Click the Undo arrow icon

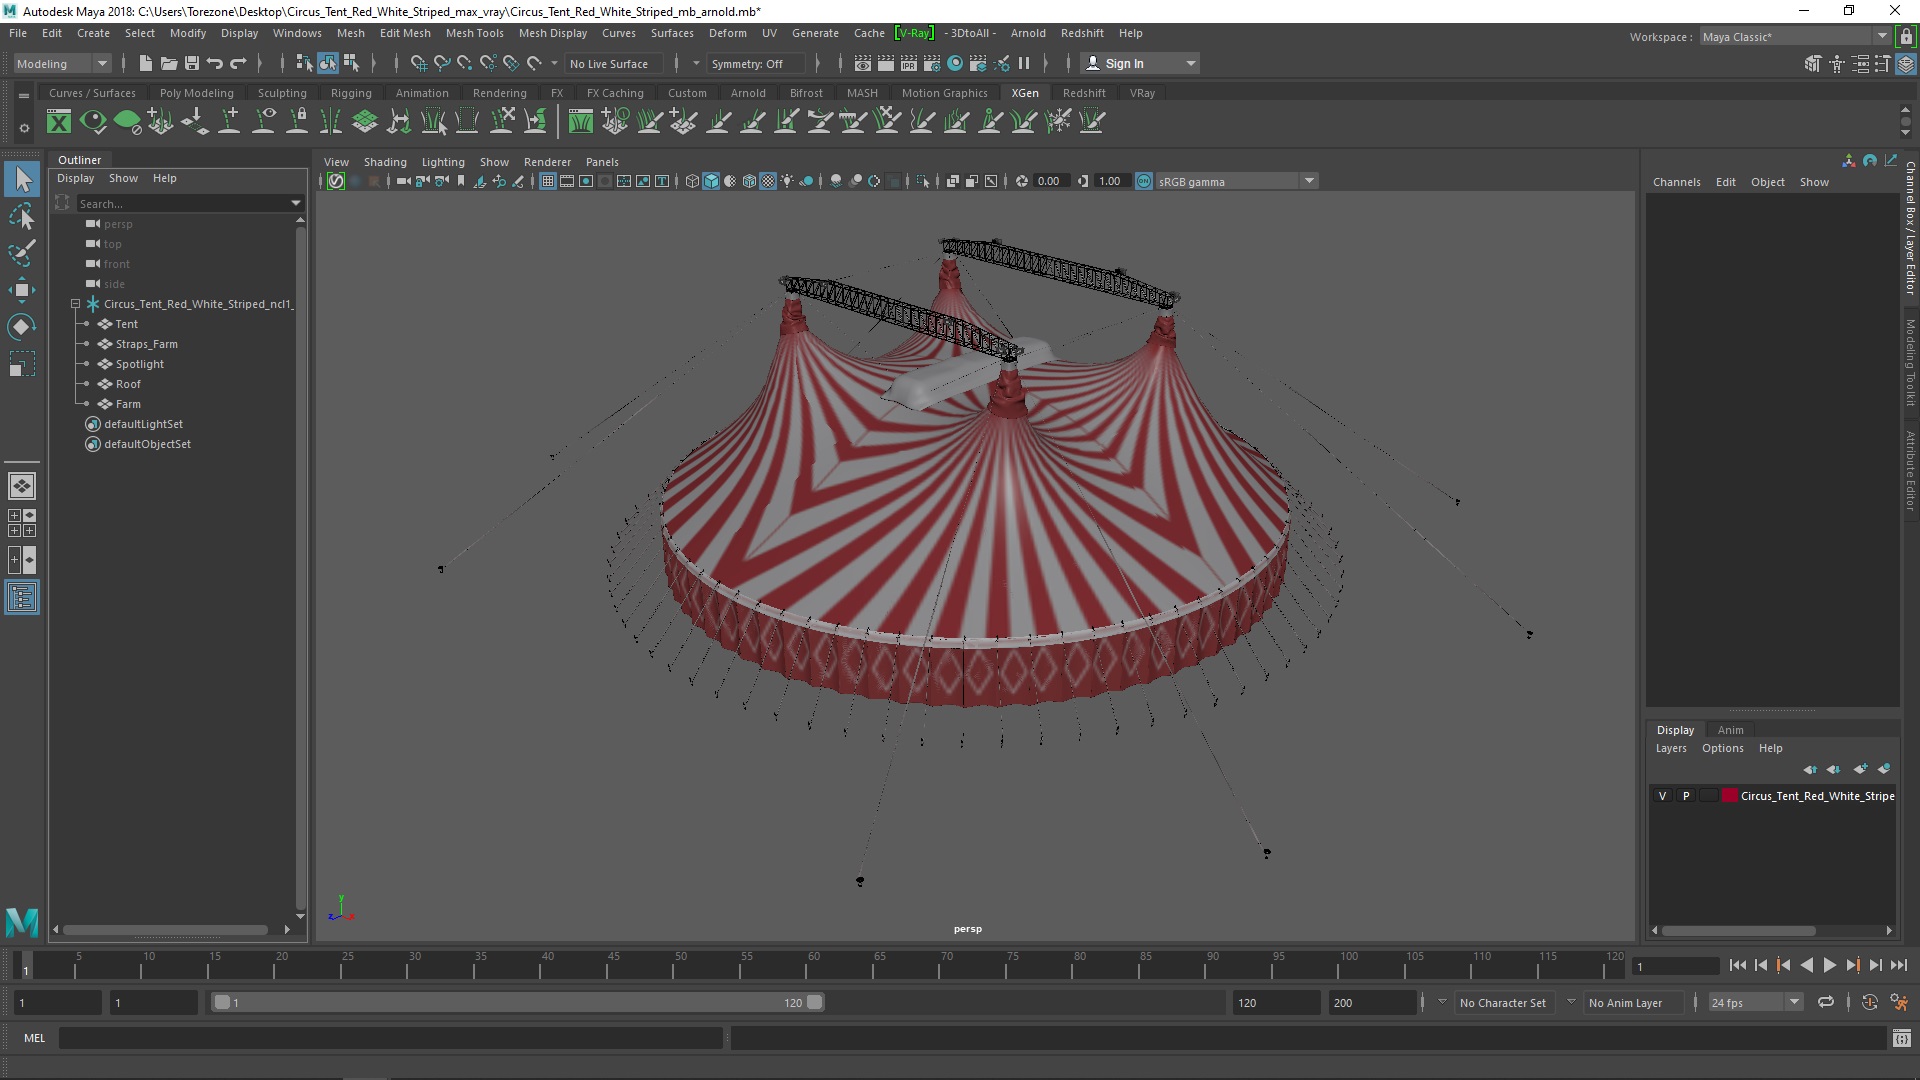pos(215,63)
